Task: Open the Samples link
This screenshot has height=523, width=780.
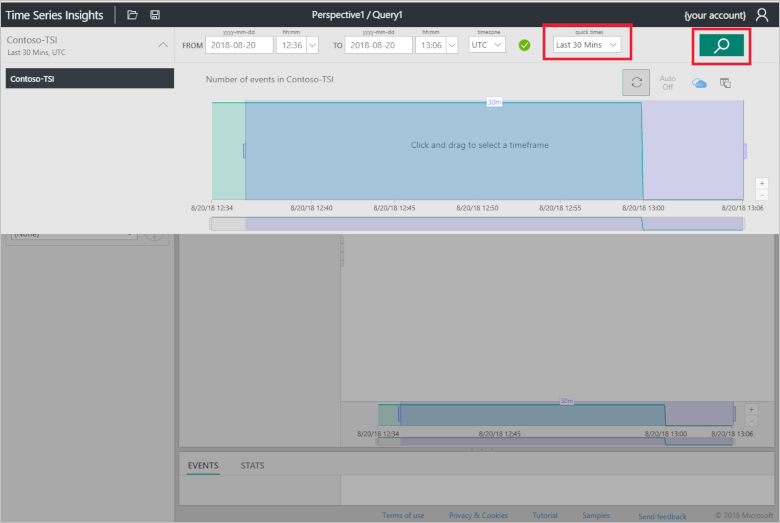Action: pos(596,516)
